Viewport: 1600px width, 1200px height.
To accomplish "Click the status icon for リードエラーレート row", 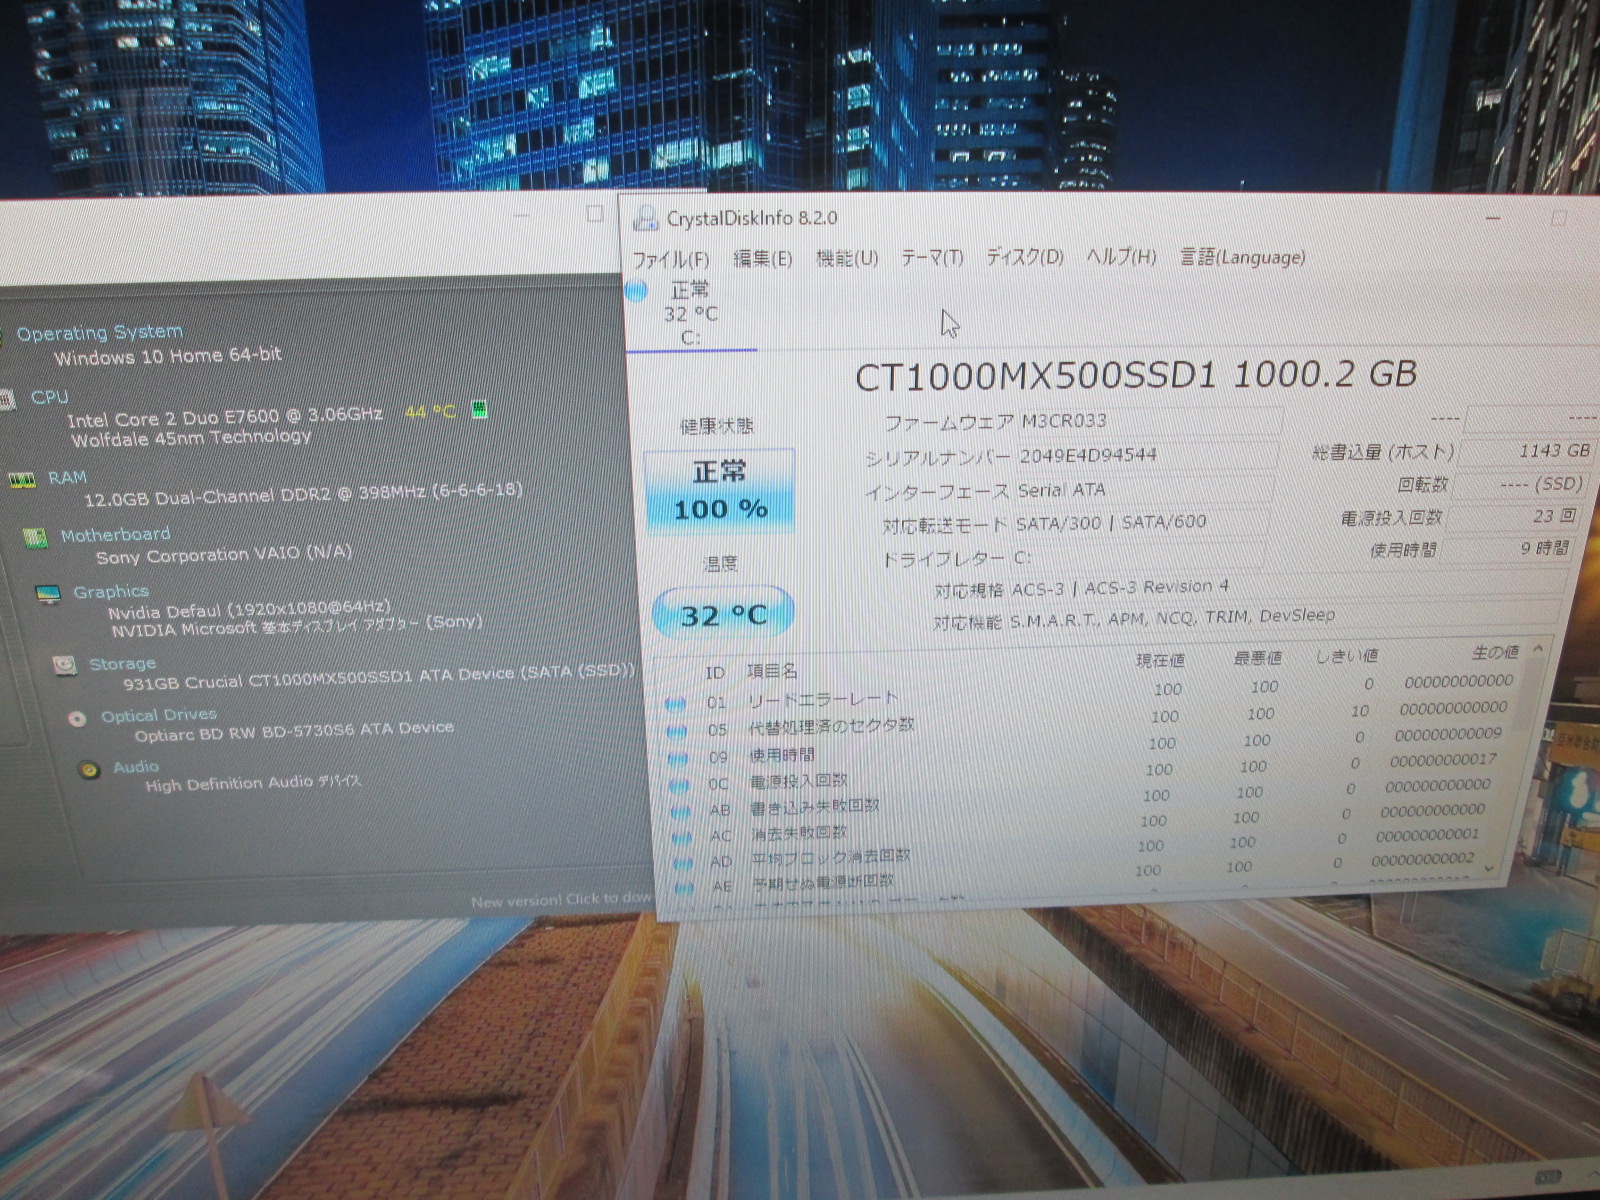I will tap(675, 703).
